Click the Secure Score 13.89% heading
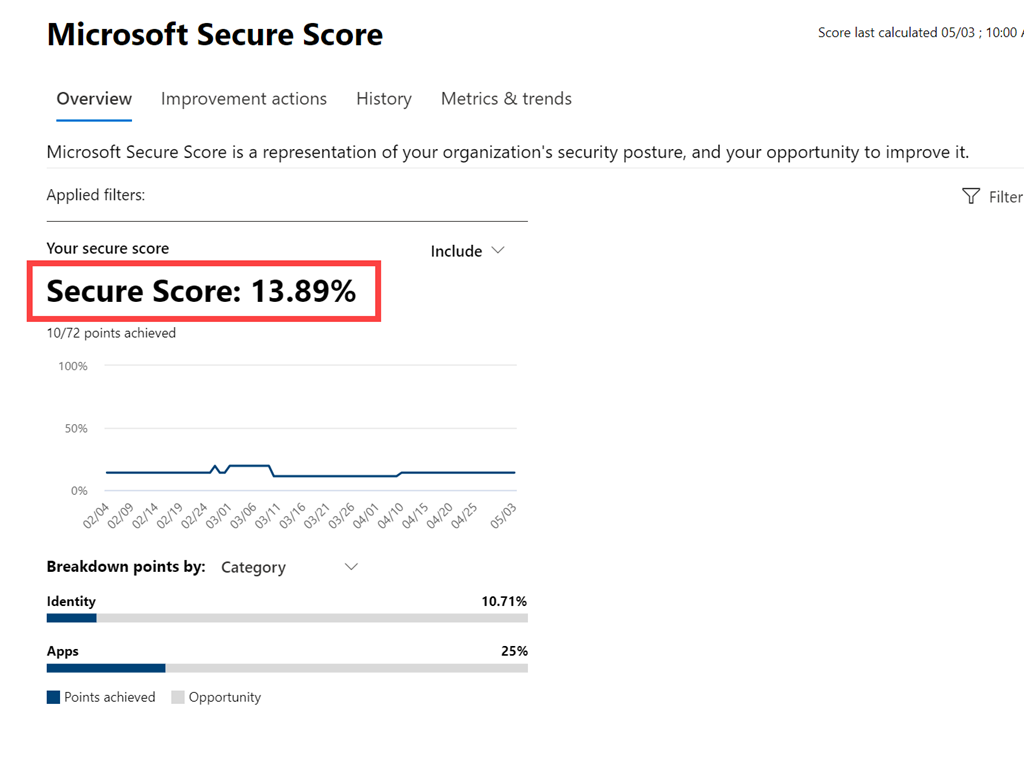The image size is (1024, 761). [x=201, y=291]
